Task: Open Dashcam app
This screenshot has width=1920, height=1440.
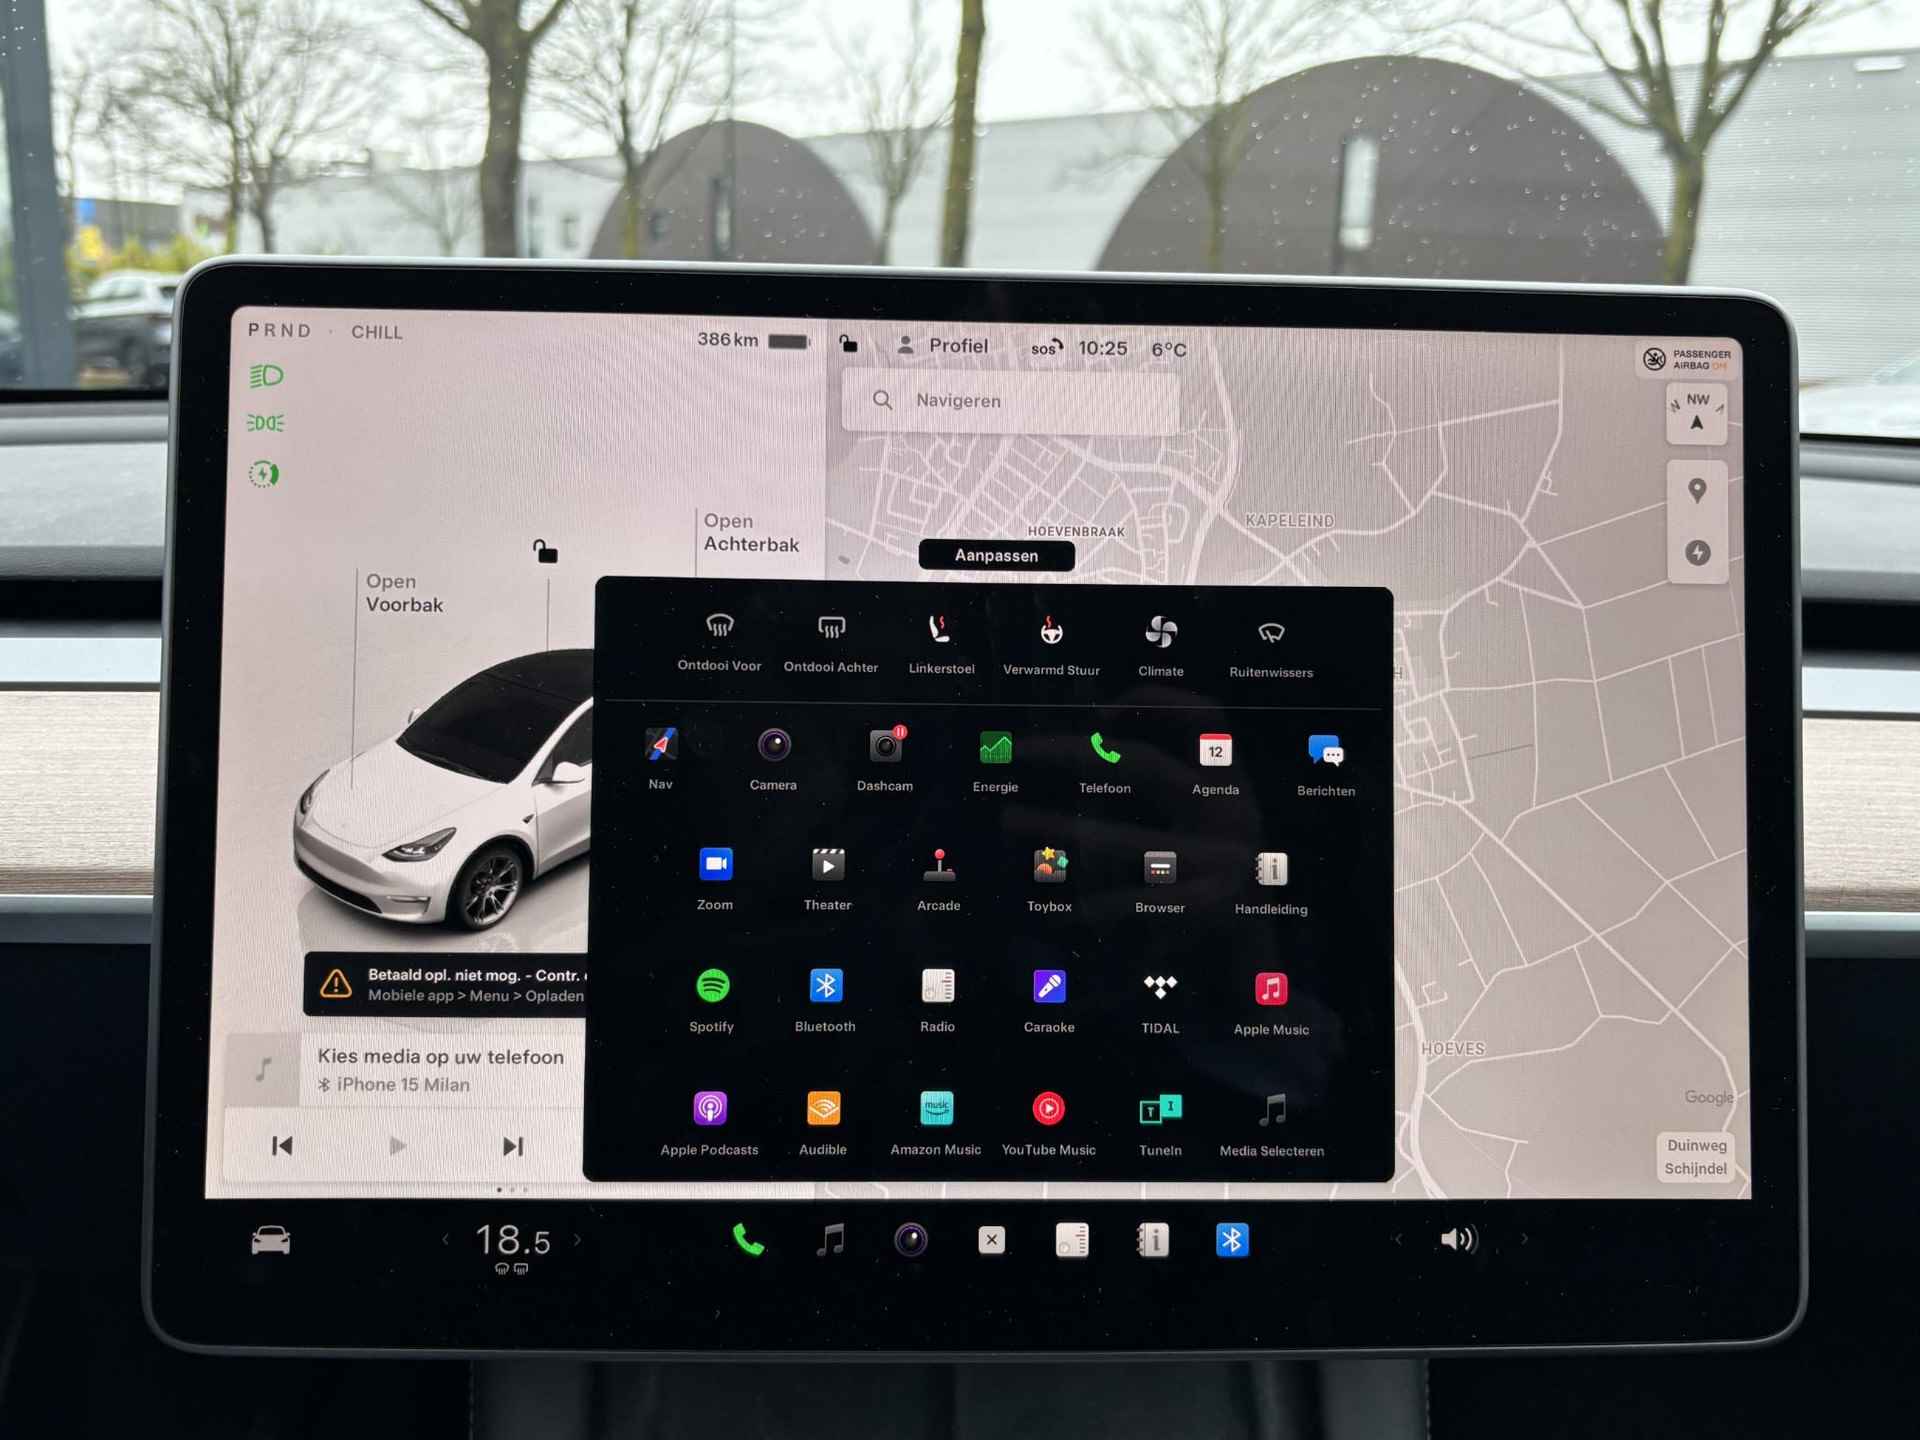Action: [x=884, y=758]
